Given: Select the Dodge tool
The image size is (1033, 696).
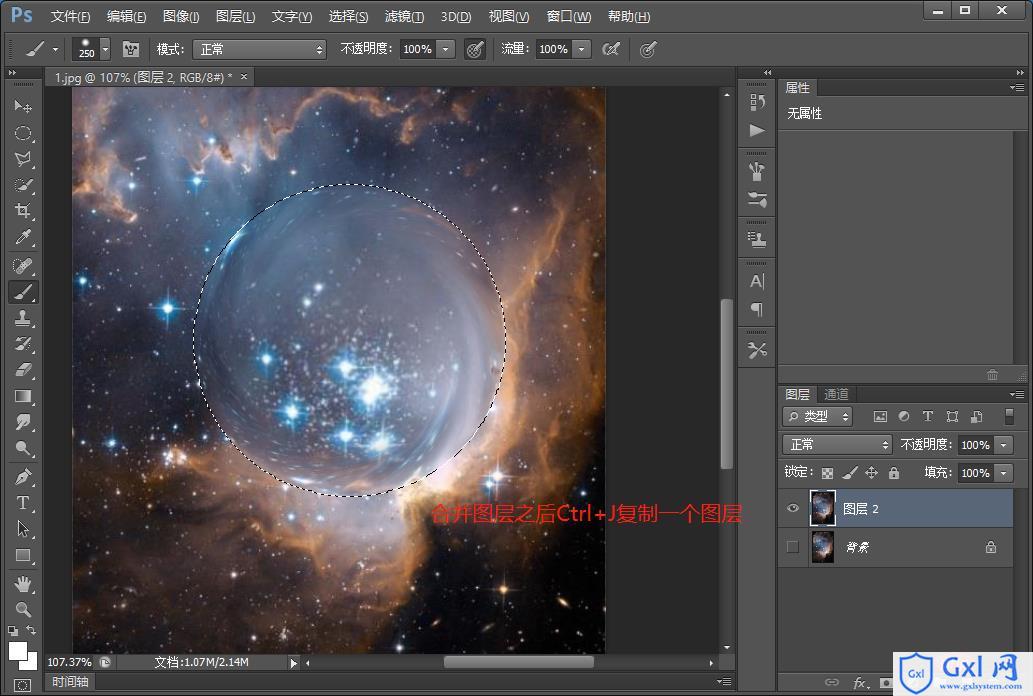Looking at the screenshot, I should click(x=23, y=448).
